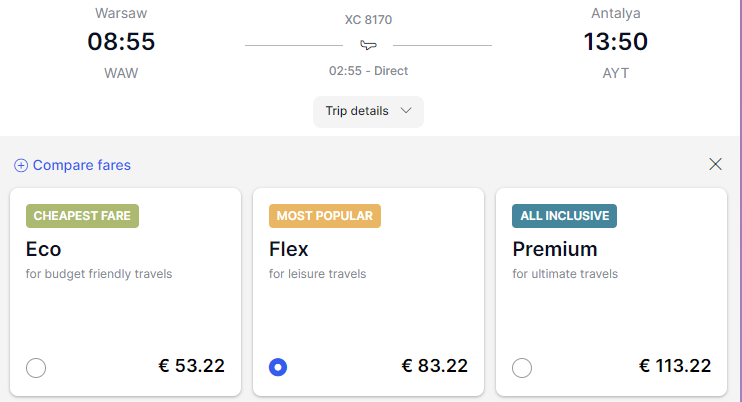This screenshot has height=402, width=742.
Task: Click the MOST POPULAR orange badge
Action: (325, 216)
